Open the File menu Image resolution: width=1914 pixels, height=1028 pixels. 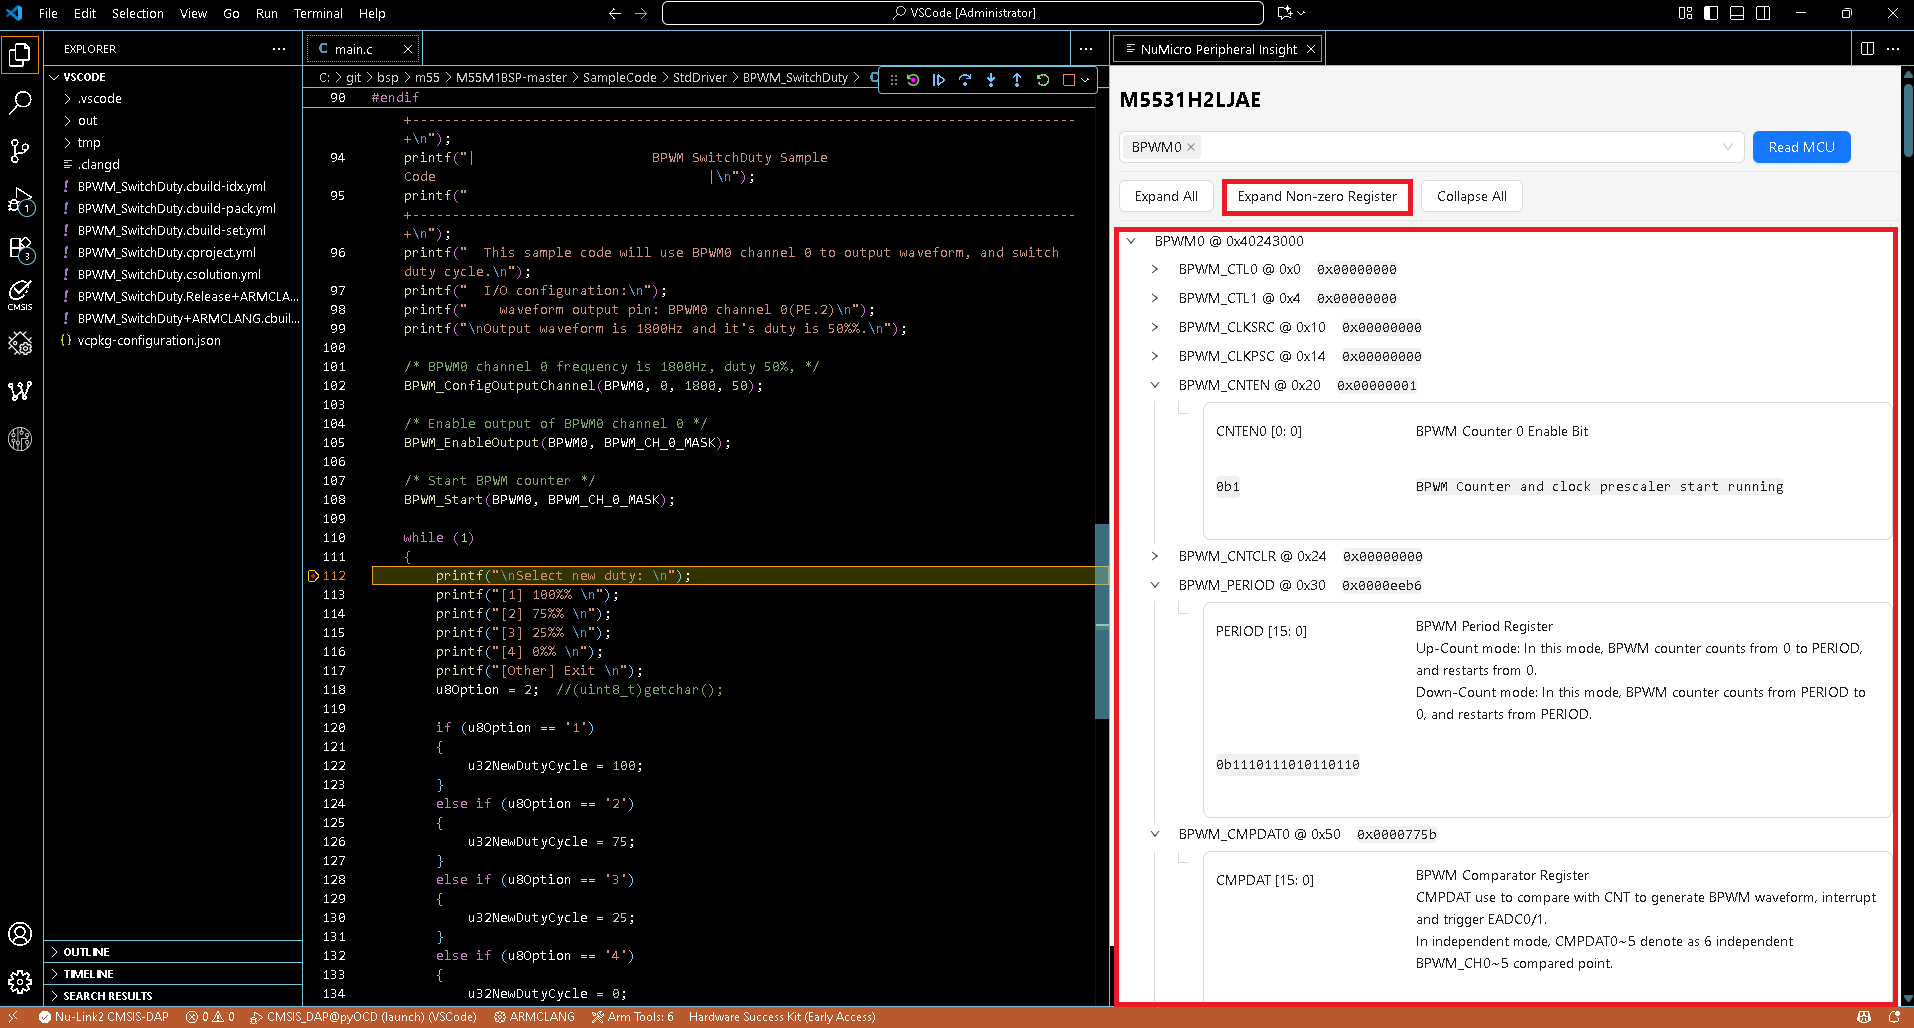pyautogui.click(x=48, y=13)
